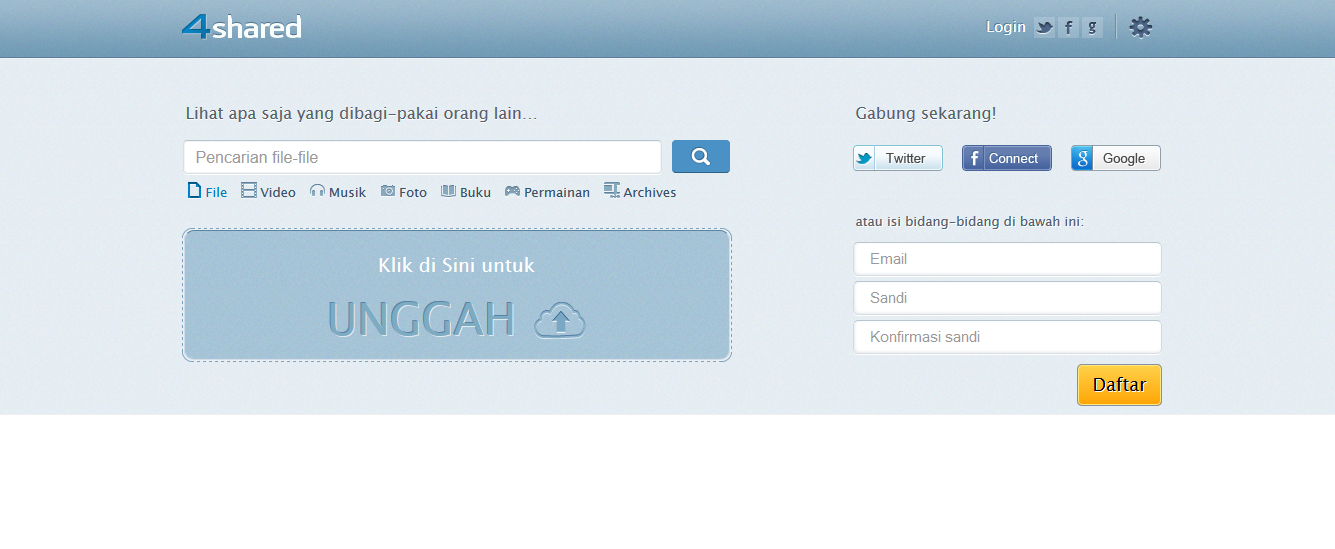The width and height of the screenshot is (1335, 549).
Task: Sign up with Facebook Connect button
Action: (1007, 158)
